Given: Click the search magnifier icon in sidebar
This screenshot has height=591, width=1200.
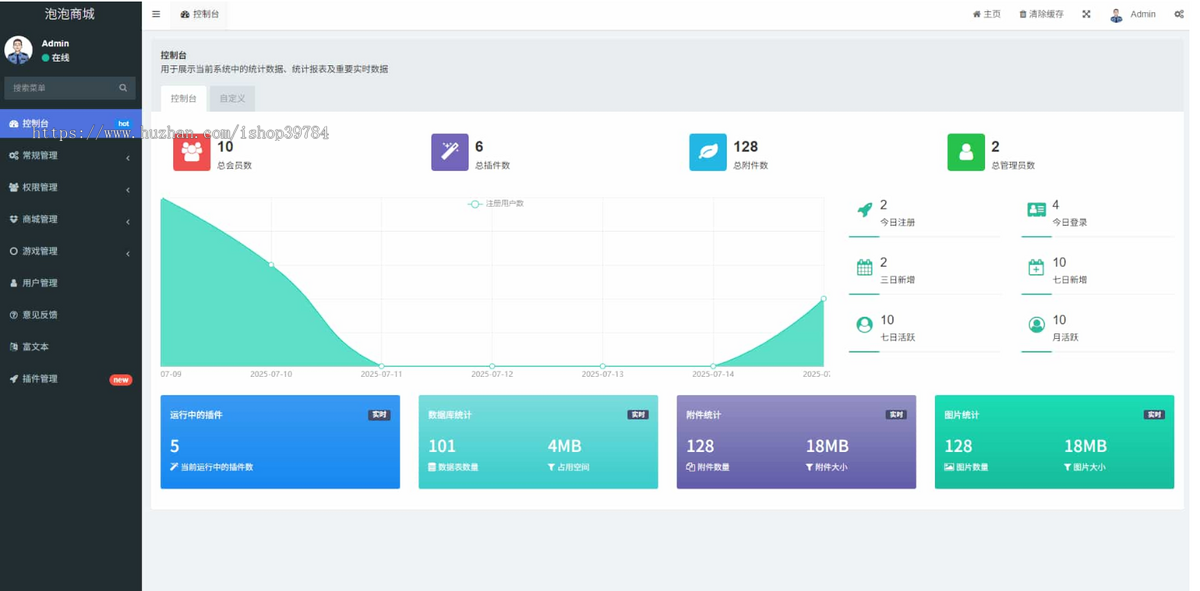Looking at the screenshot, I should pyautogui.click(x=123, y=88).
